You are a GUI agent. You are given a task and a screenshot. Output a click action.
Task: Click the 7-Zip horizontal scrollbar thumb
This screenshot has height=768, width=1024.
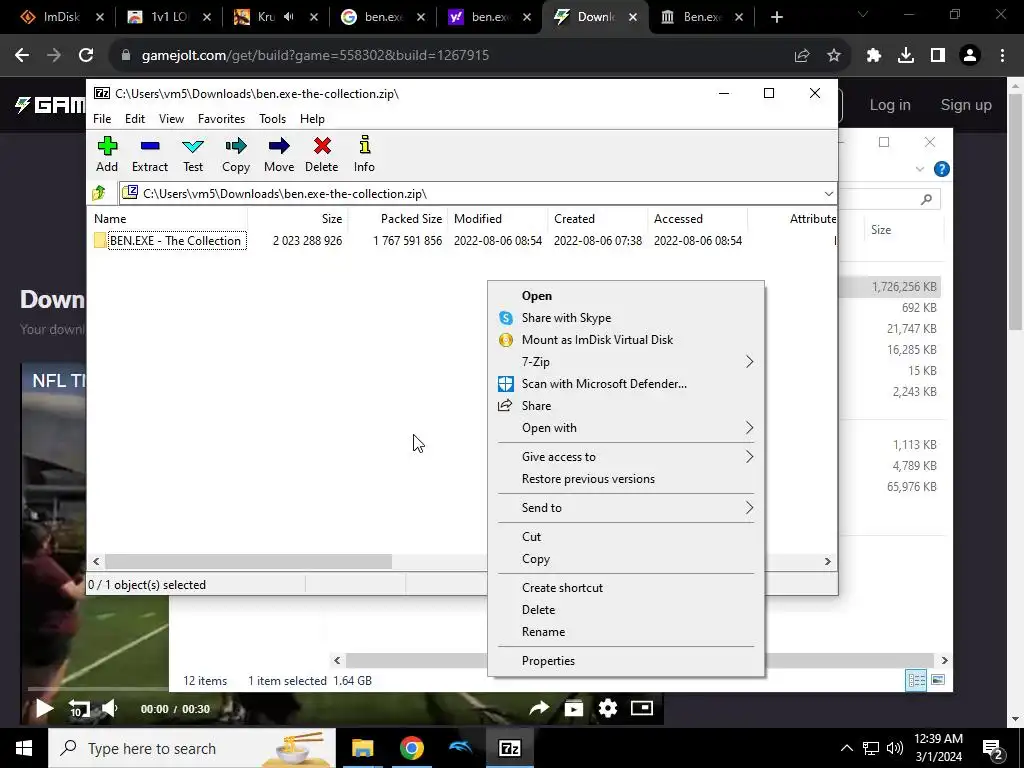[248, 562]
